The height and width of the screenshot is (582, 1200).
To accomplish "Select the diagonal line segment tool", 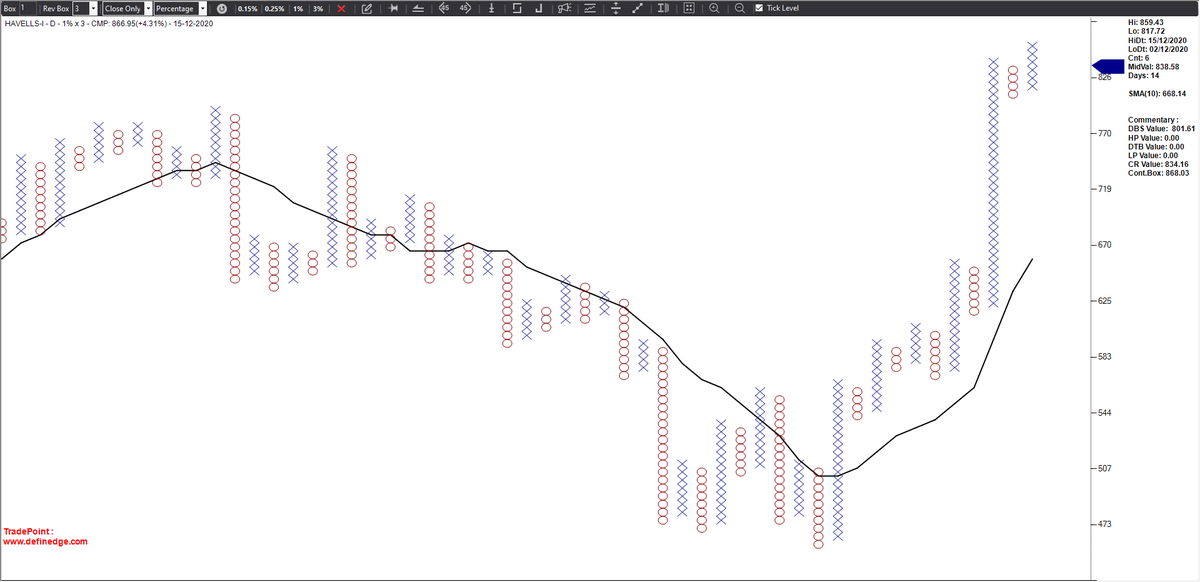I will pos(636,8).
